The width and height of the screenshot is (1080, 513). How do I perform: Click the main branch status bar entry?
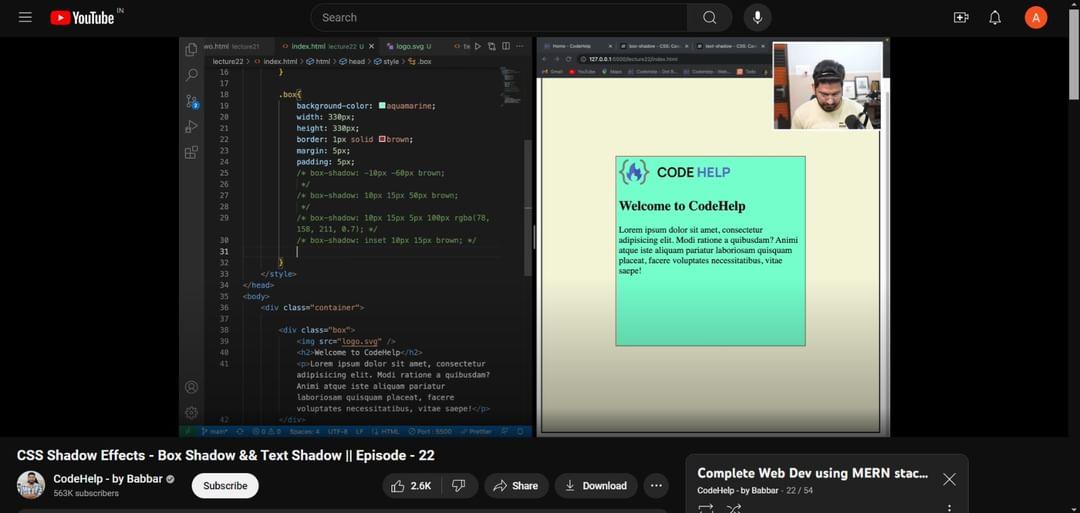214,431
